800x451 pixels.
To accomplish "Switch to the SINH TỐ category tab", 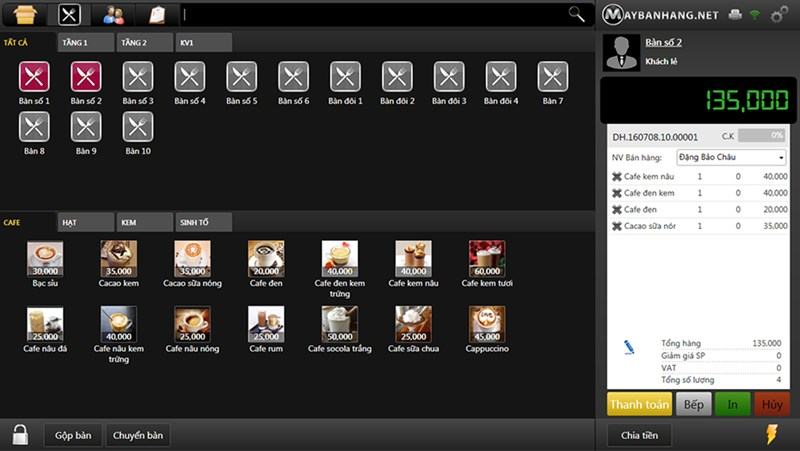I will [x=203, y=222].
